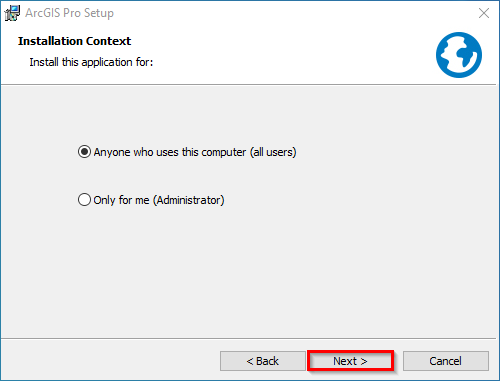Click the '(Administrator)' part of the second option
500x381 pixels.
point(189,200)
